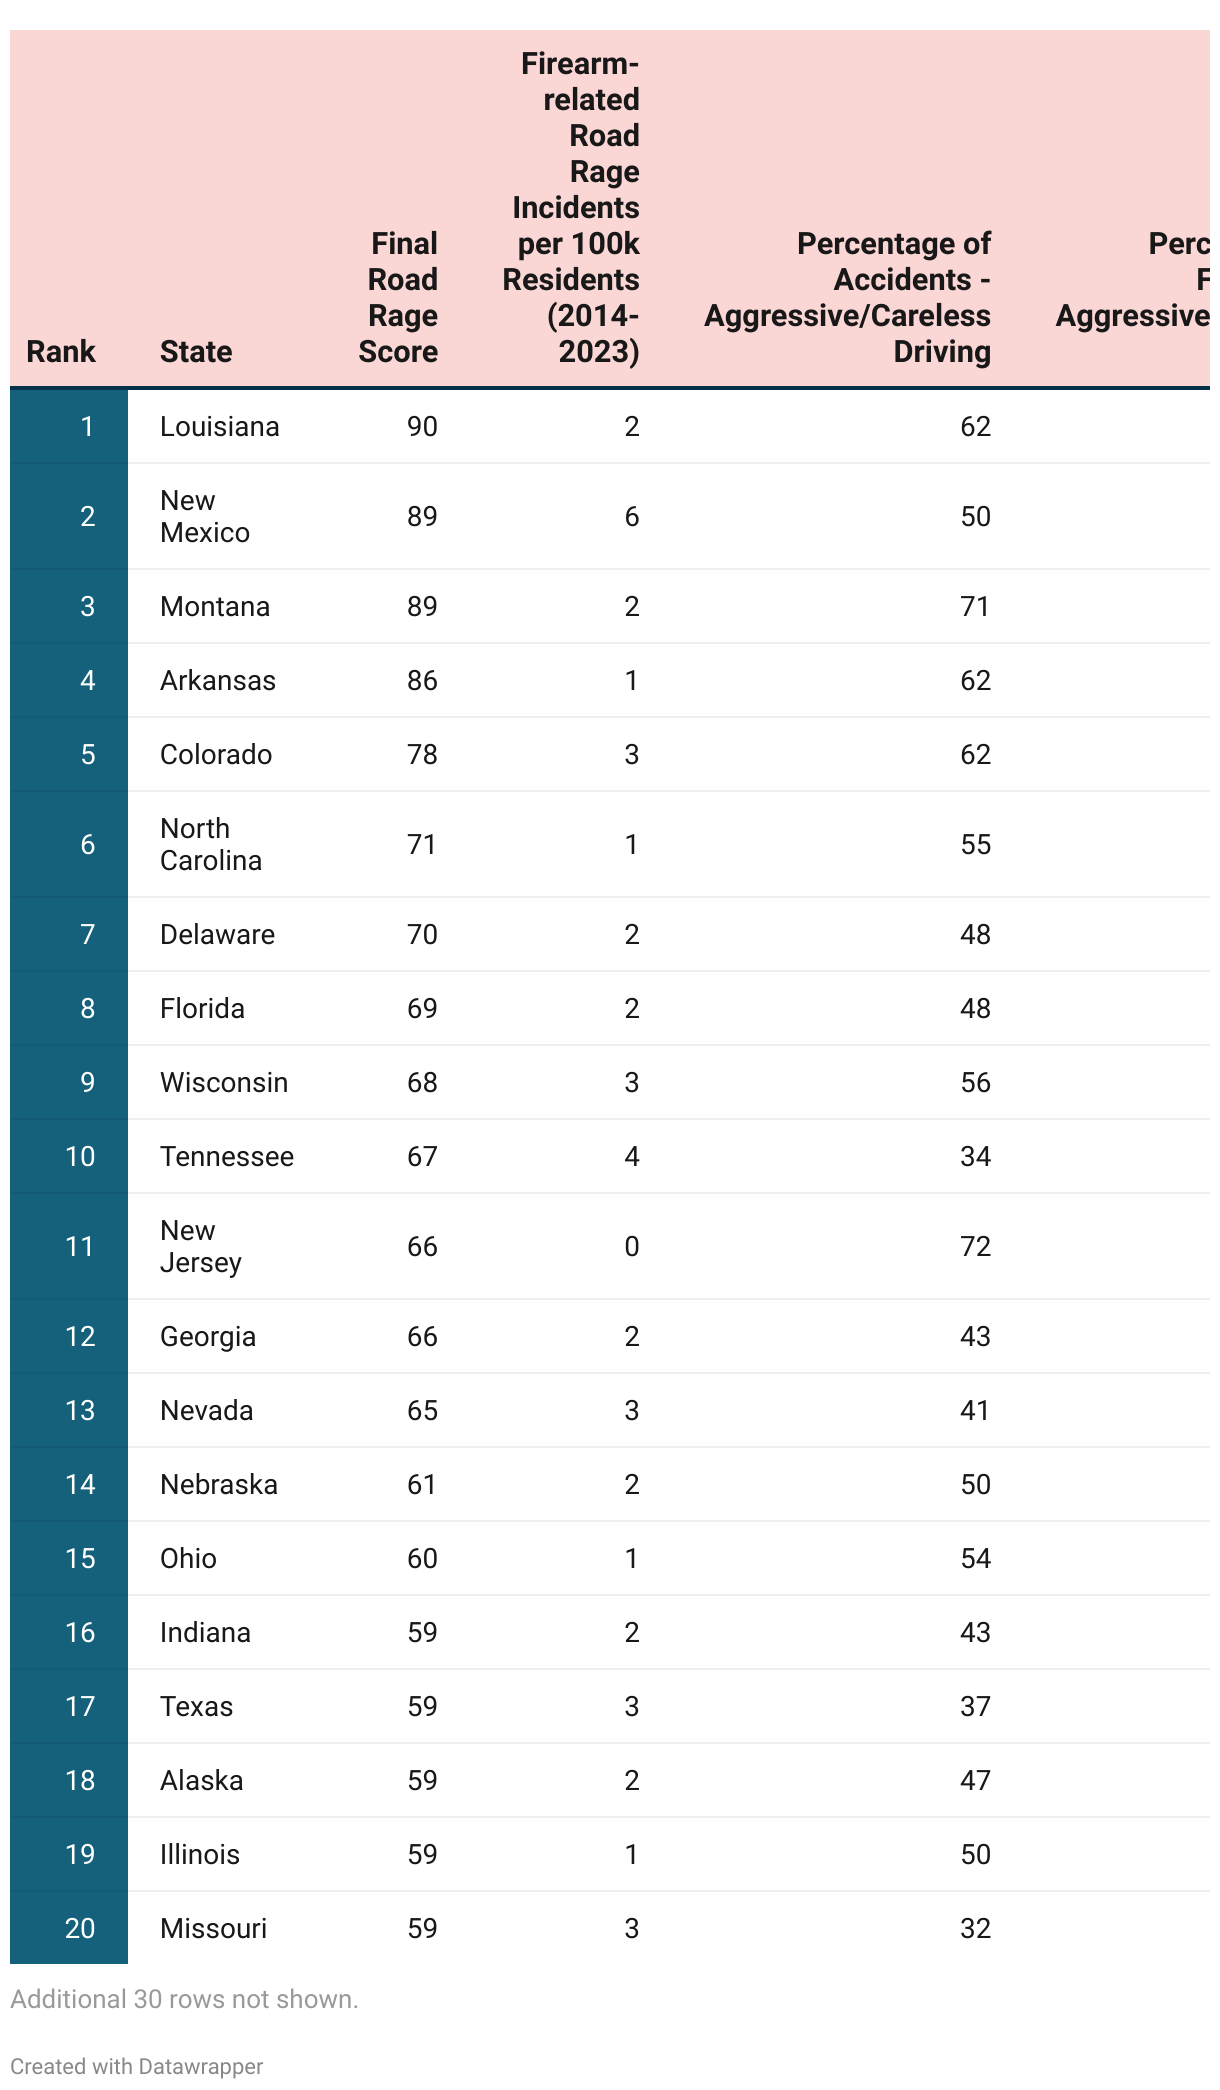Select the Alaska state cell
The image size is (1220, 2090).
click(202, 1781)
